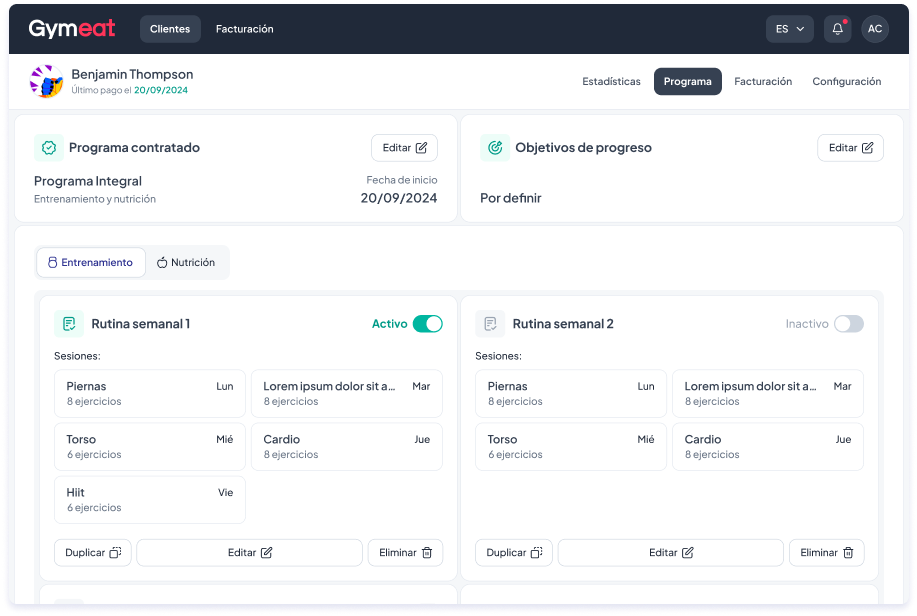This screenshot has width=917, height=616.
Task: Click the AC user avatar
Action: click(x=875, y=29)
